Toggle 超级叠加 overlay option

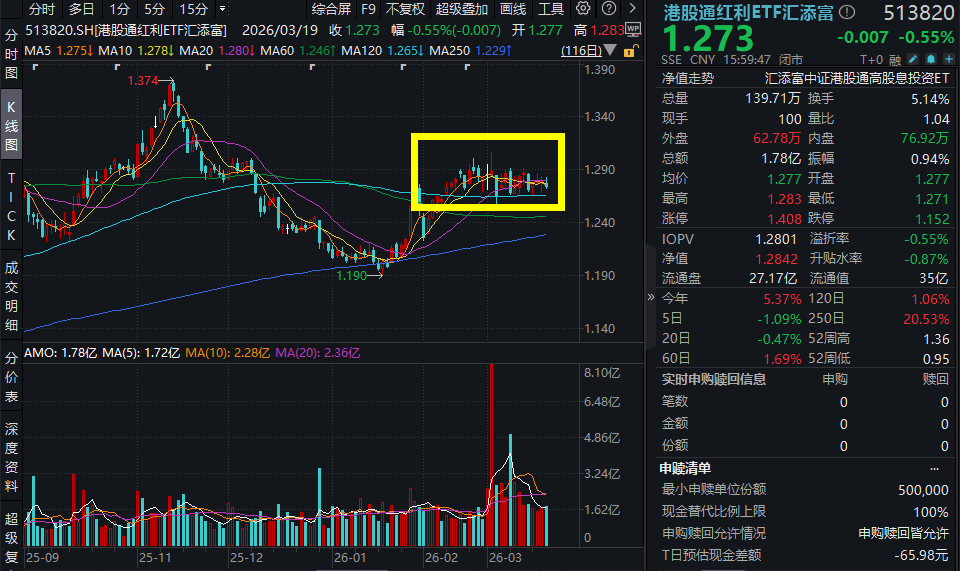pyautogui.click(x=462, y=9)
